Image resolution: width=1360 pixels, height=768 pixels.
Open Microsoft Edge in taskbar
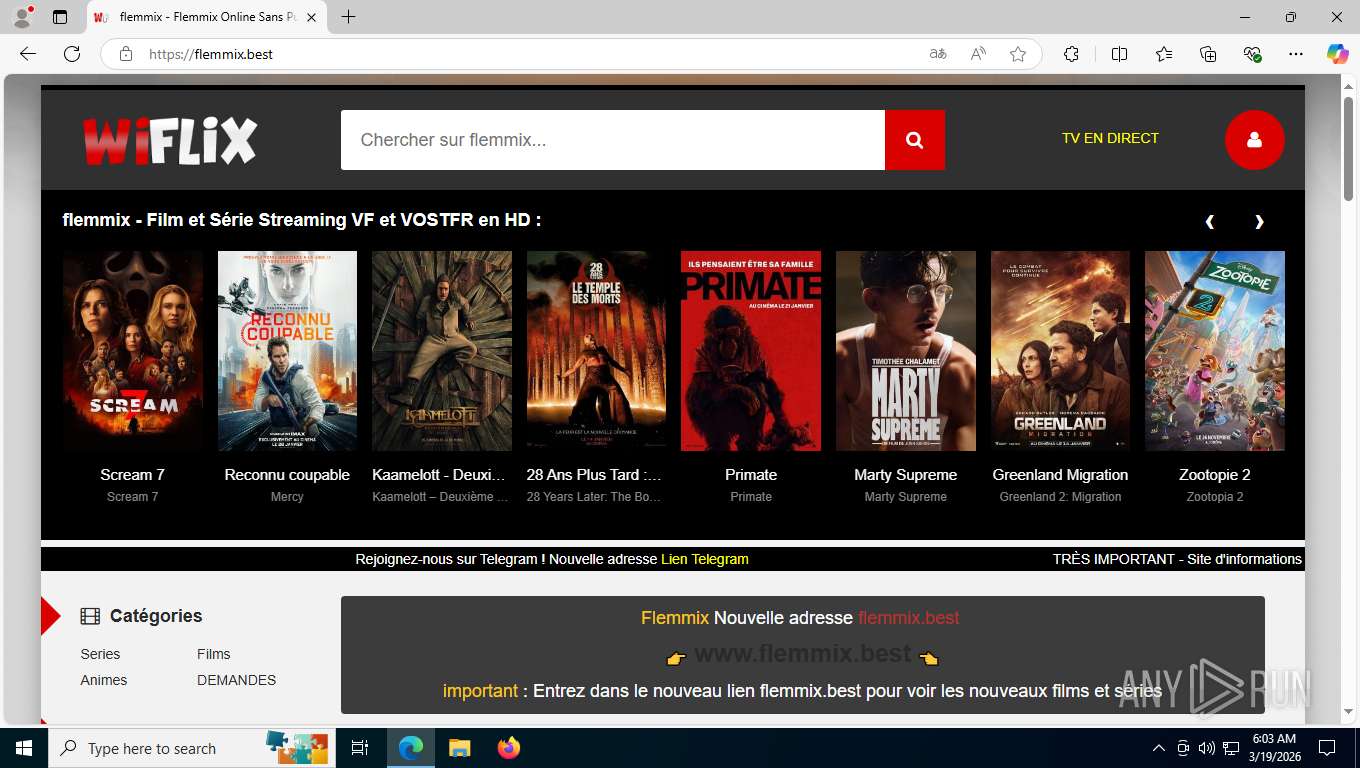(410, 748)
